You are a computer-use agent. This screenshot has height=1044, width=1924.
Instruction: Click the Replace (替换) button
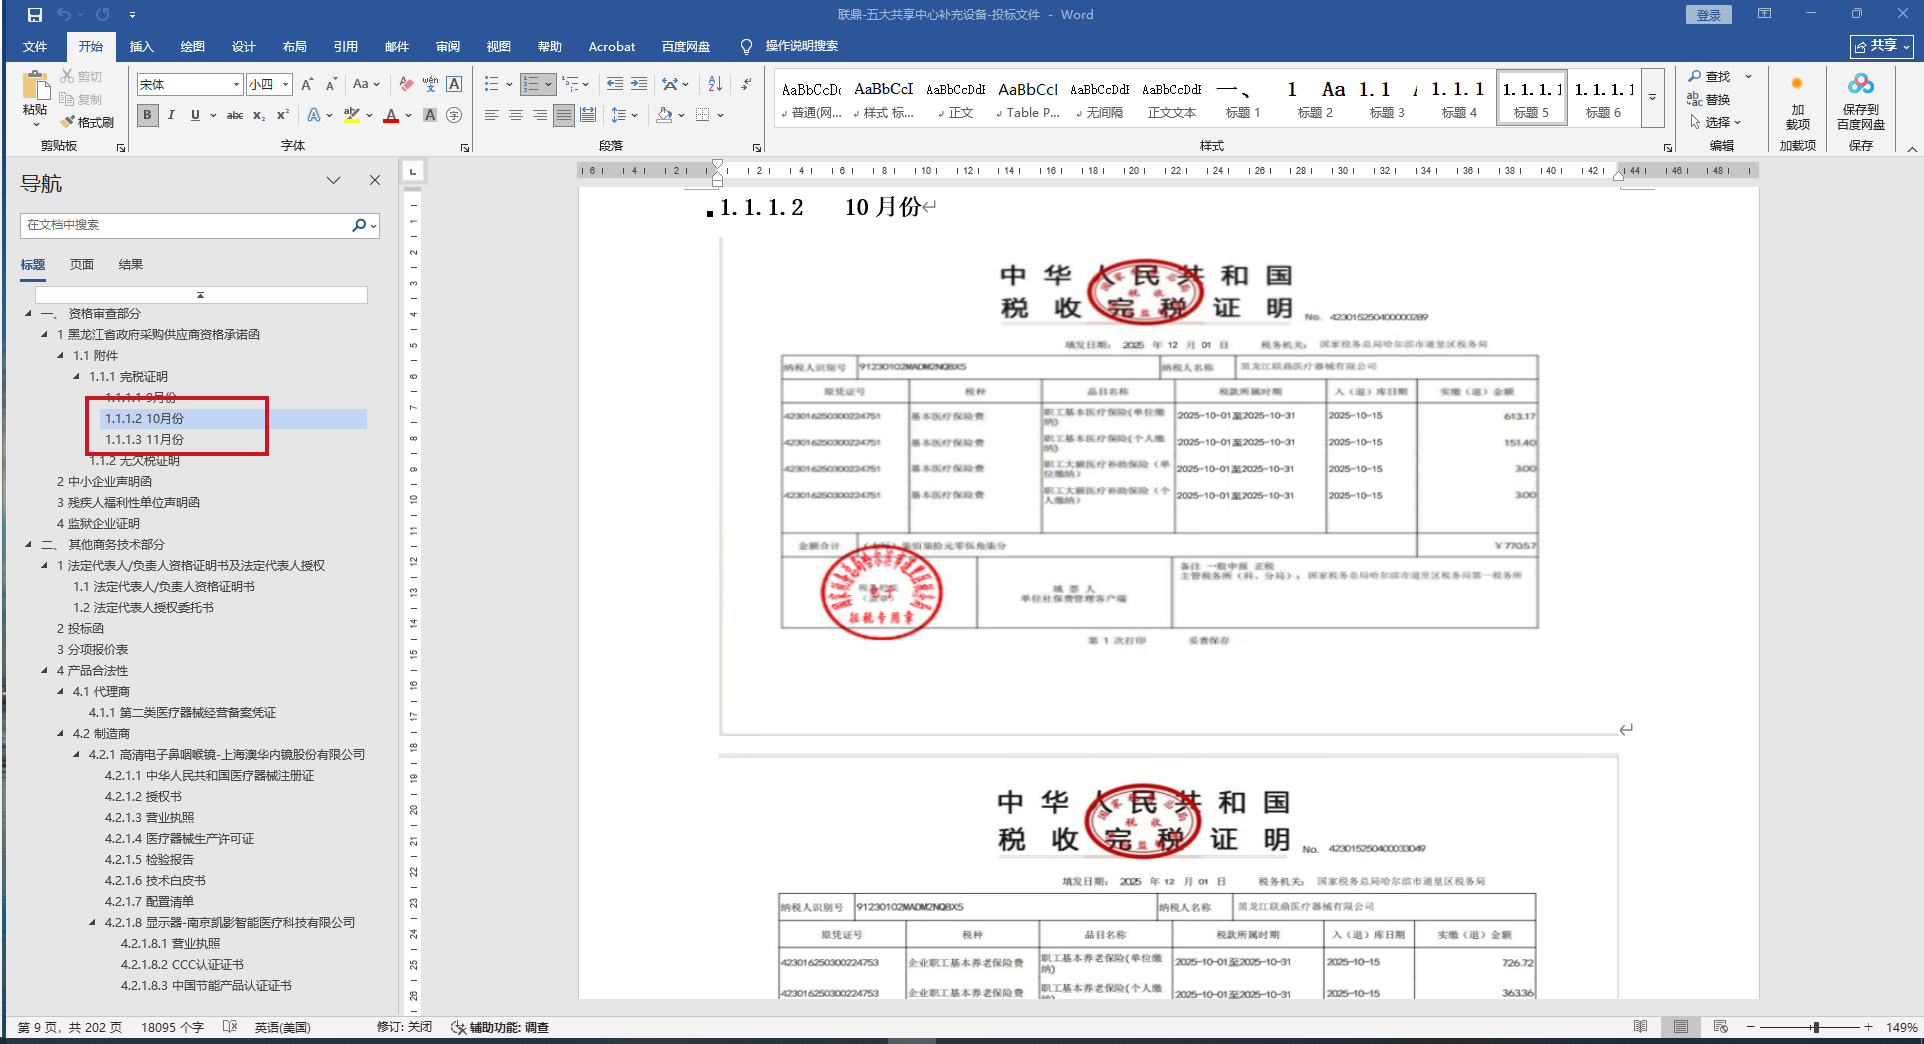point(1709,99)
